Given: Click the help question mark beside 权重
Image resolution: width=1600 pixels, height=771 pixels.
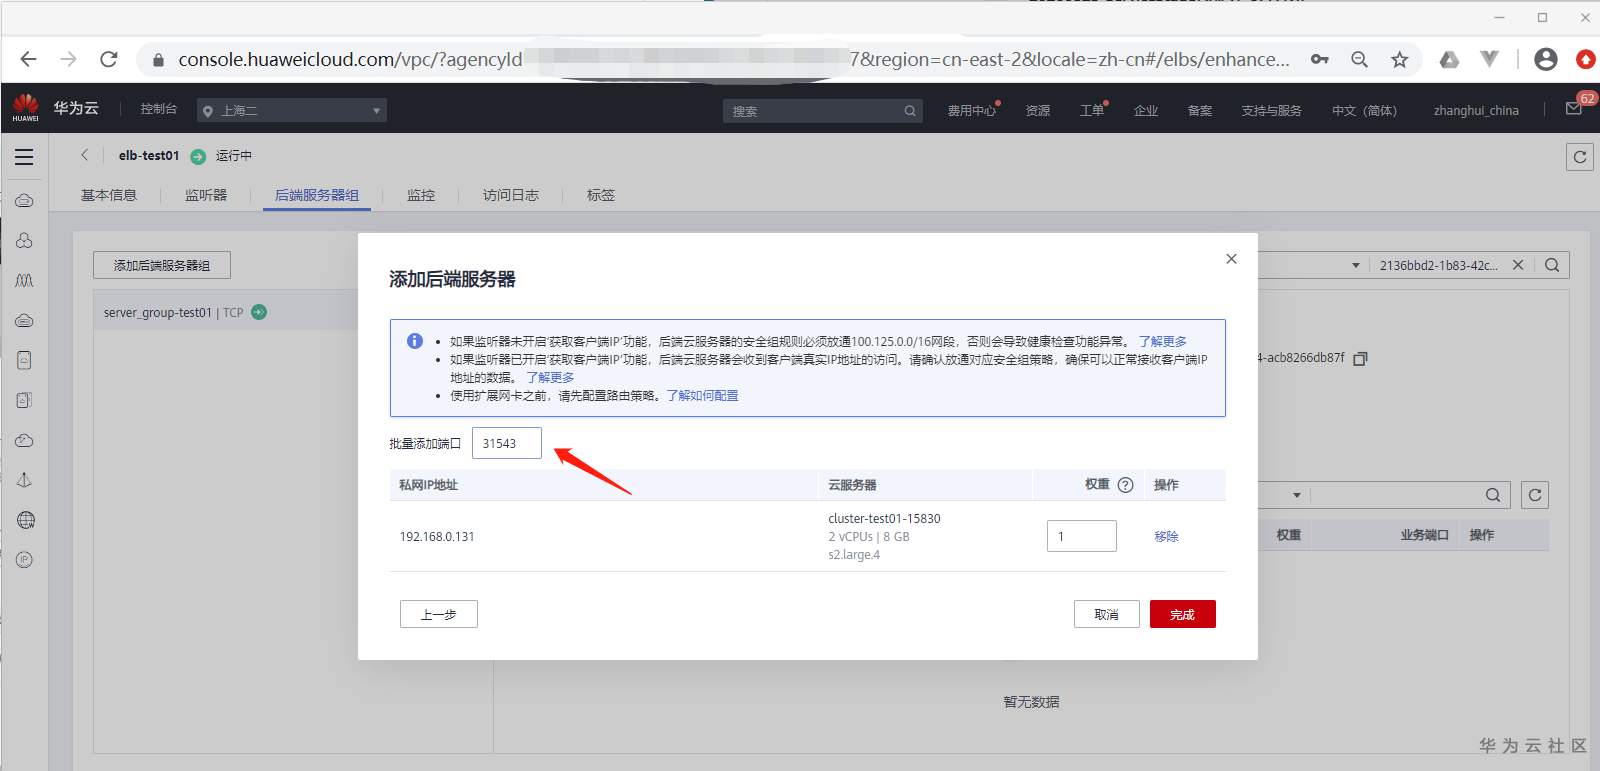Looking at the screenshot, I should 1125,485.
